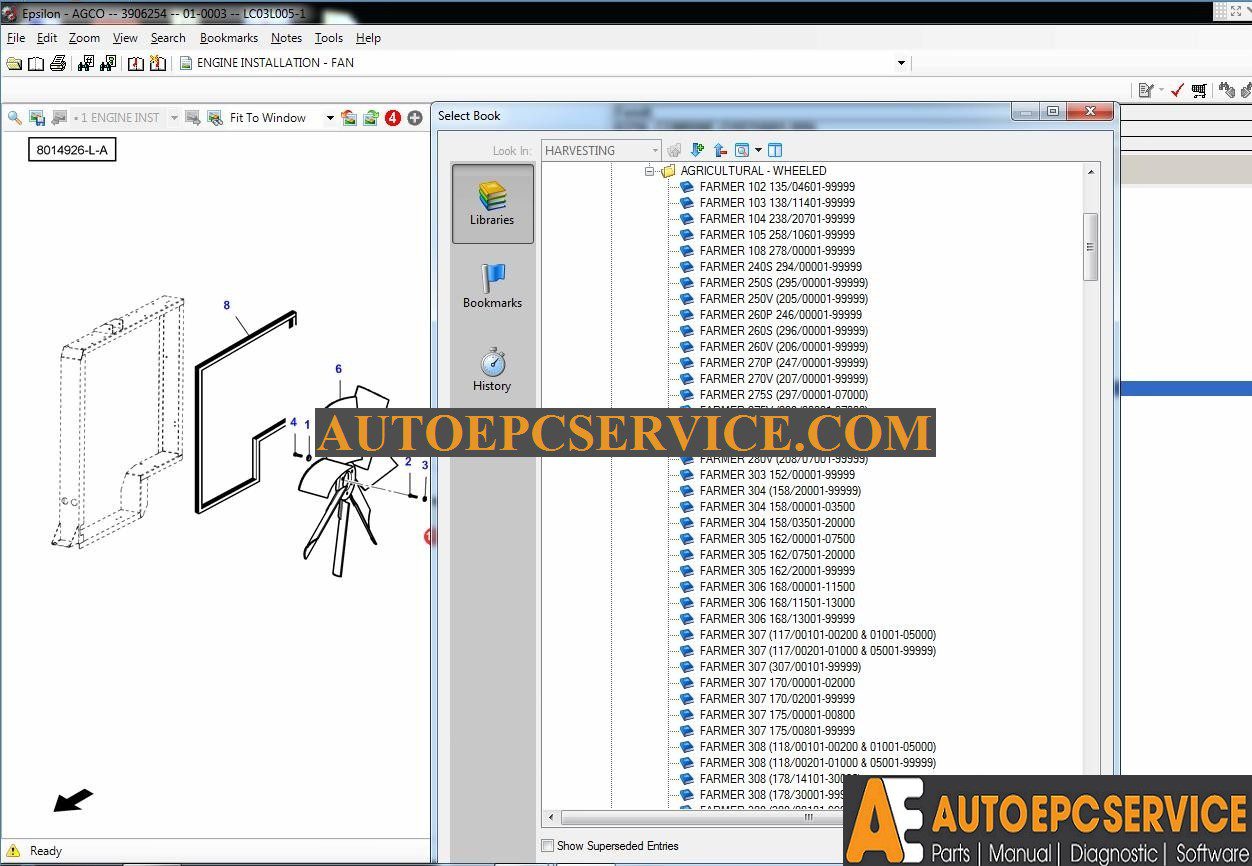
Task: Open book folder icon in main toolbar
Action: click(x=14, y=63)
